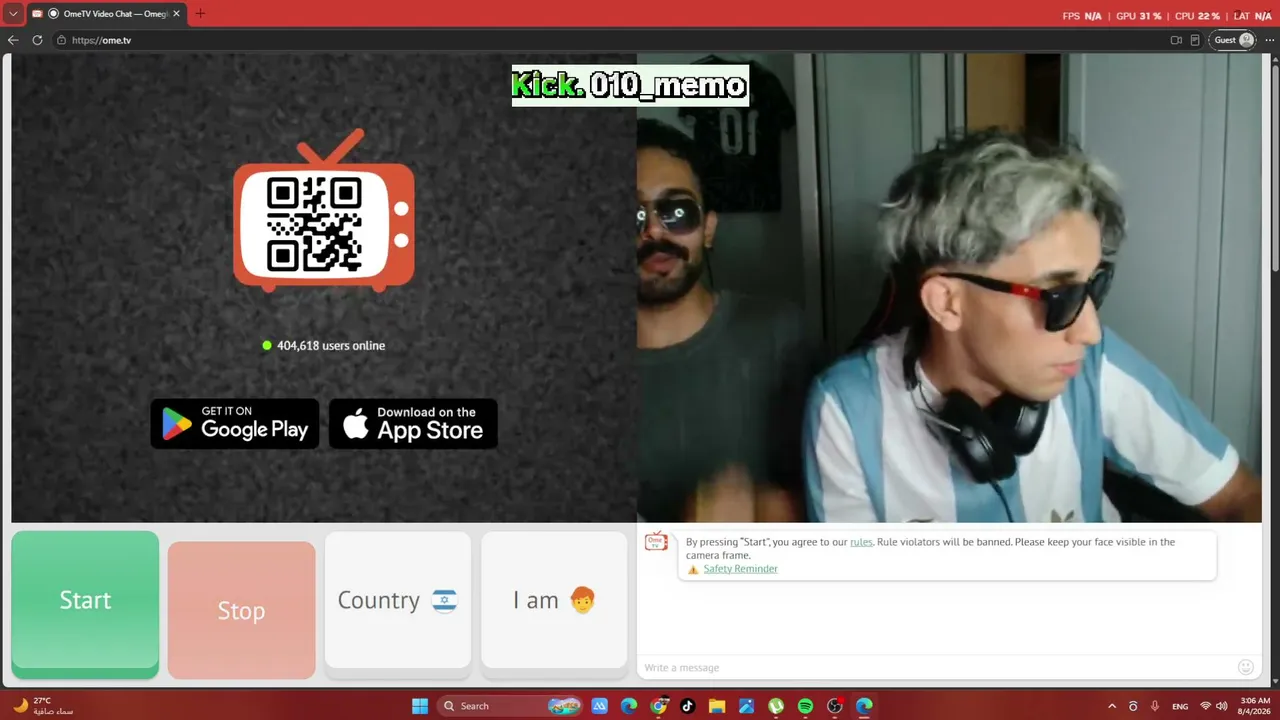The height and width of the screenshot is (720, 1280).
Task: Show hidden system tray icons
Action: click(x=1112, y=706)
